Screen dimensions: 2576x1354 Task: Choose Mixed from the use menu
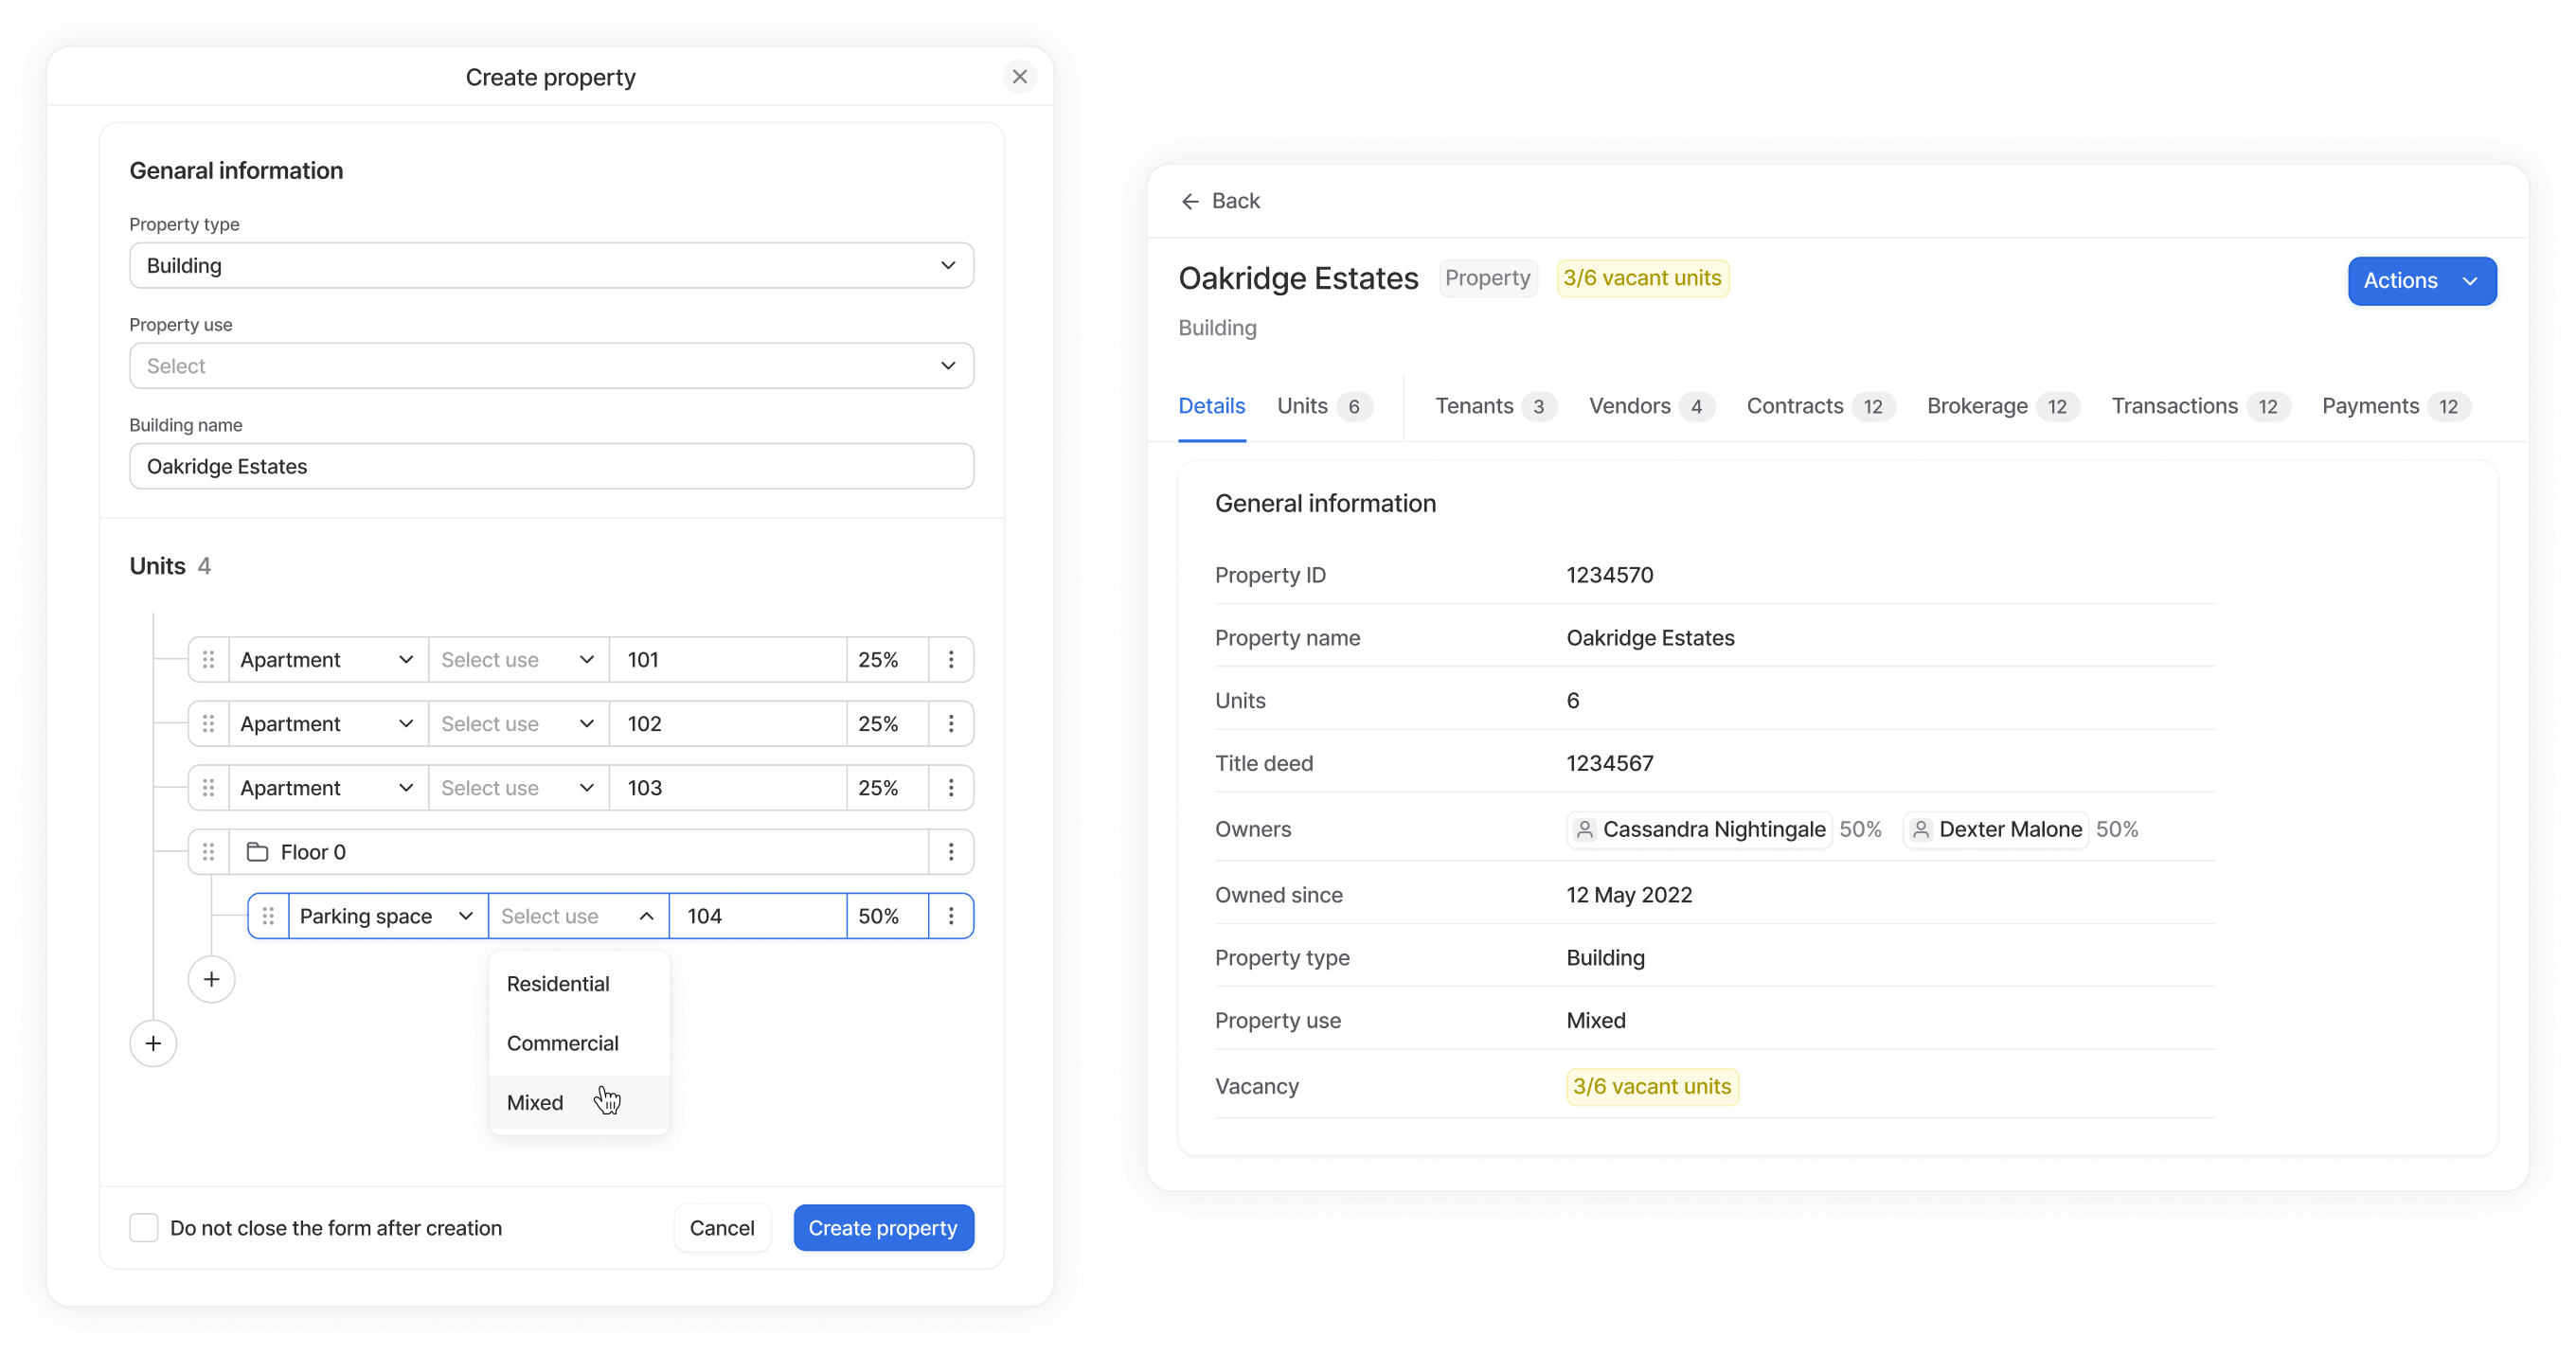pos(579,1103)
